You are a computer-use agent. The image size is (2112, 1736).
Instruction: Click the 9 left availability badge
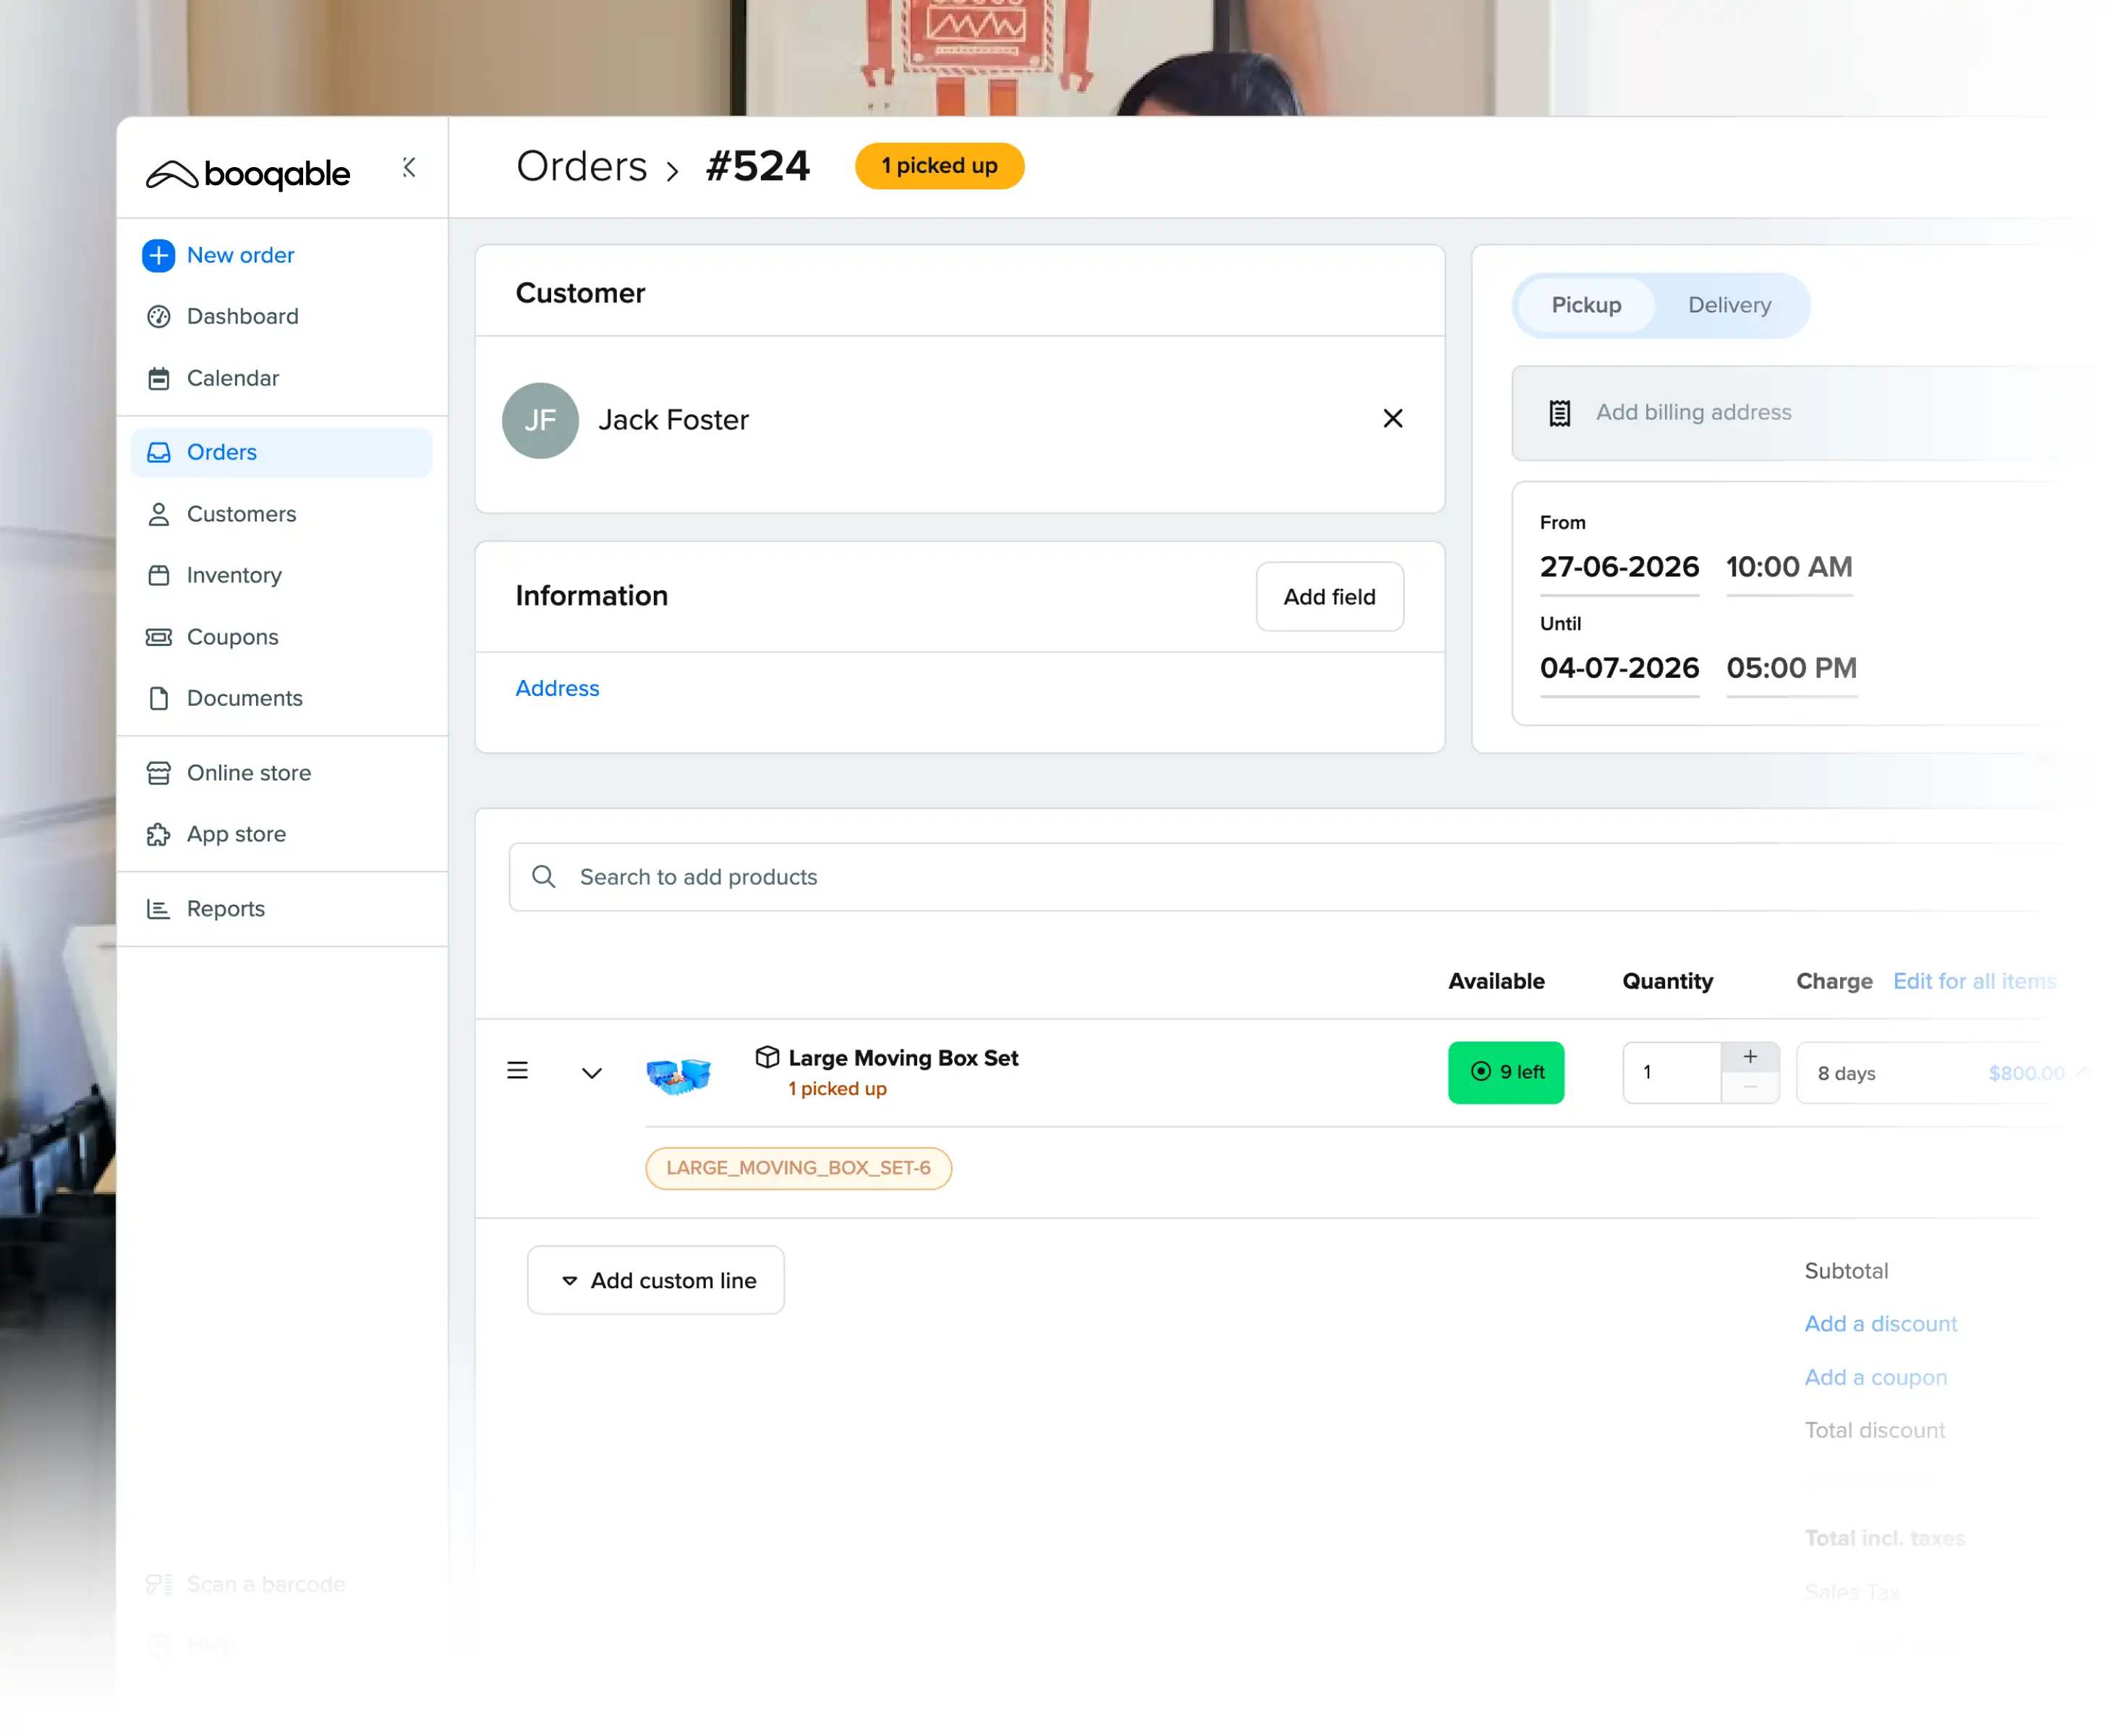(x=1505, y=1073)
